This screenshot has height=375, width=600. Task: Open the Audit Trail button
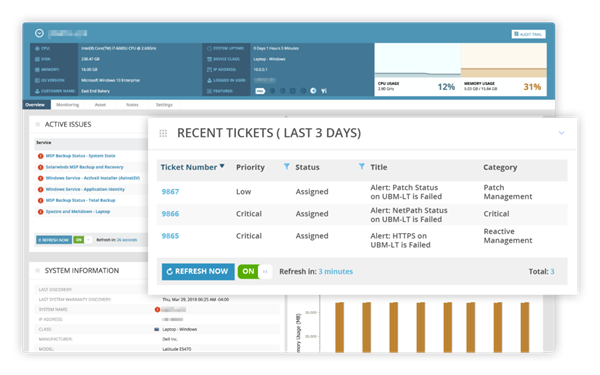pyautogui.click(x=528, y=34)
